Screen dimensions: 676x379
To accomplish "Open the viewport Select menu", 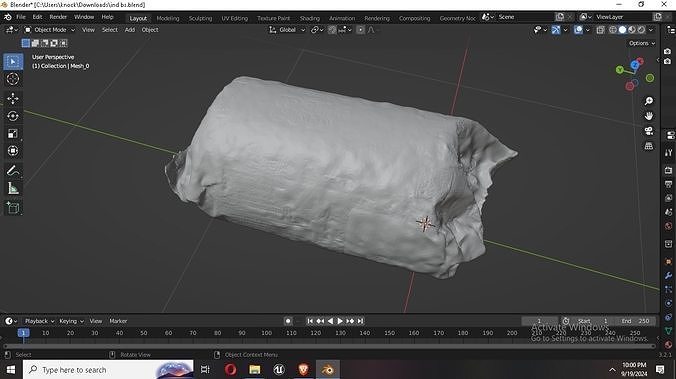I will pyautogui.click(x=110, y=30).
